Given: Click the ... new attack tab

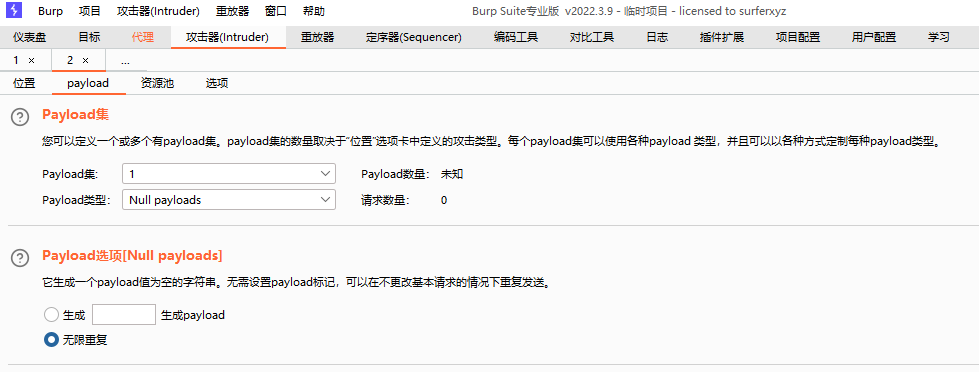Looking at the screenshot, I should pyautogui.click(x=125, y=61).
